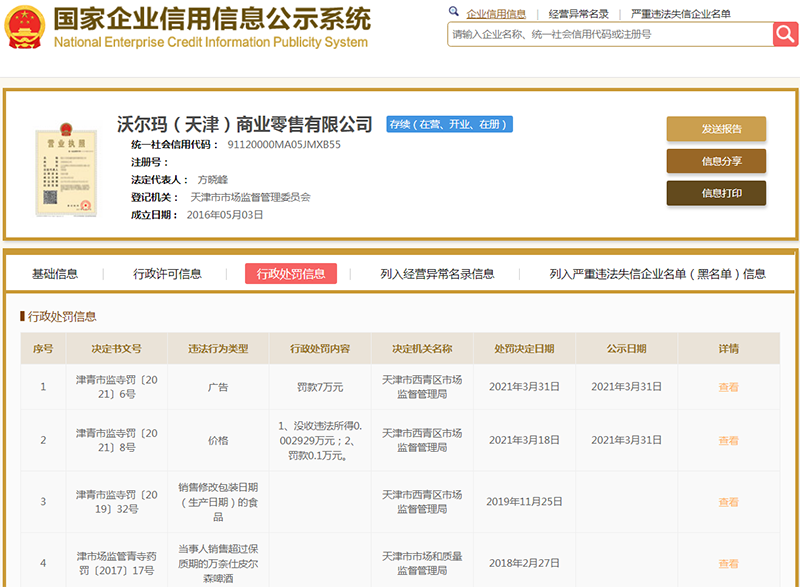Click 天津市市场和质量监督管理局 authority cell
800x587 pixels.
tap(422, 564)
